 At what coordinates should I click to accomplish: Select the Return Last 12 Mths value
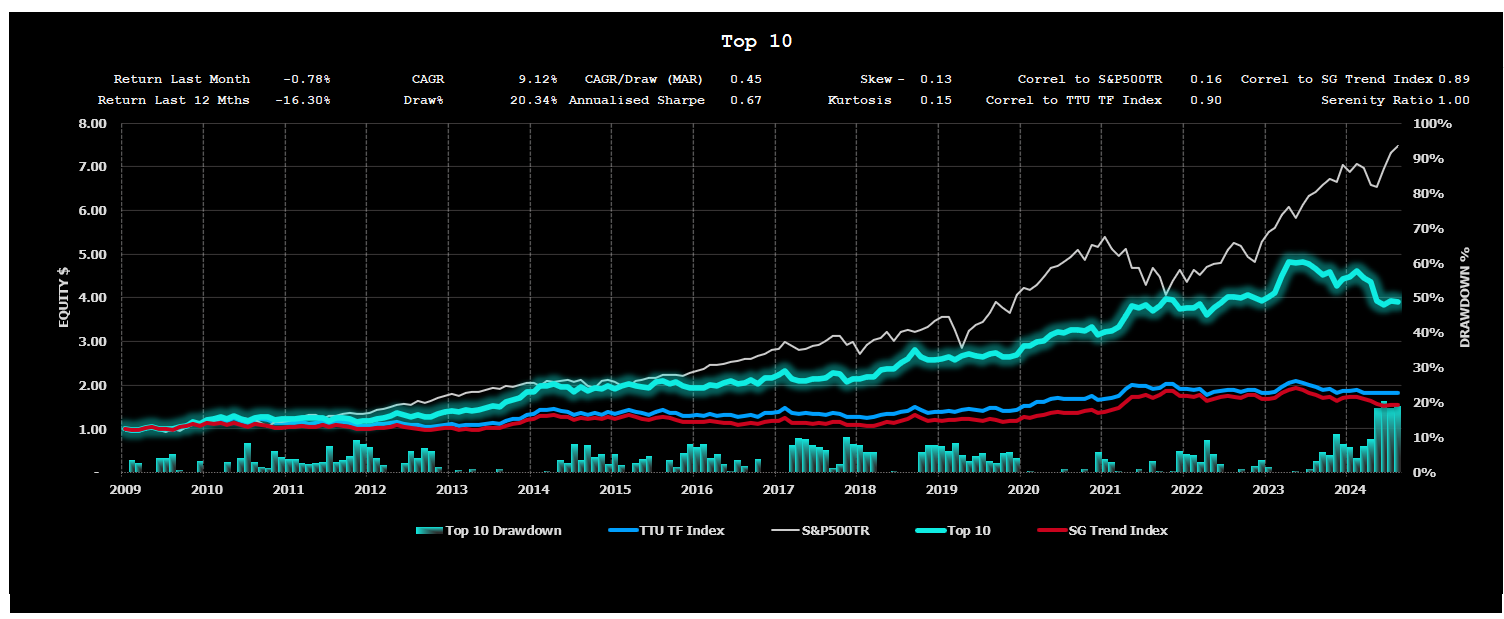(x=302, y=100)
